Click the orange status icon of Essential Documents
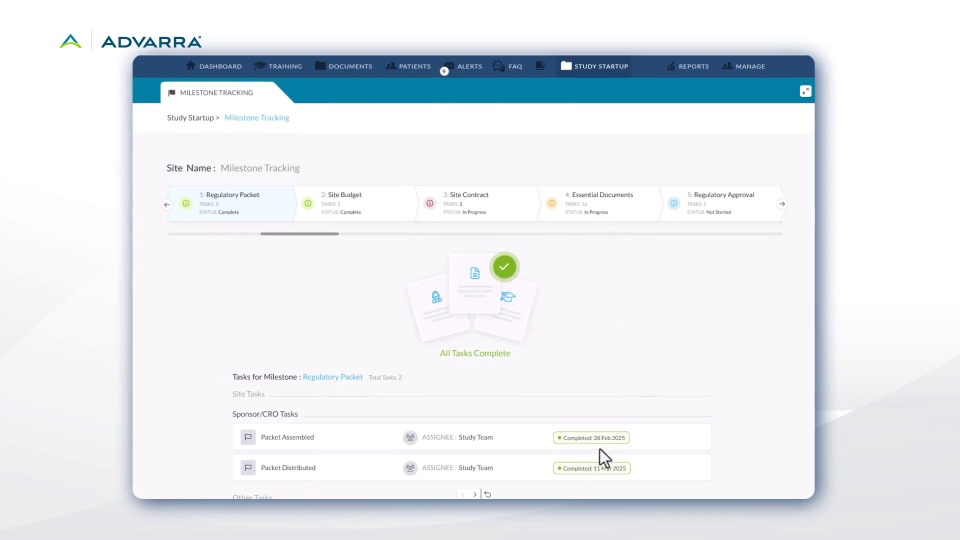Viewport: 960px width, 540px height. point(552,203)
